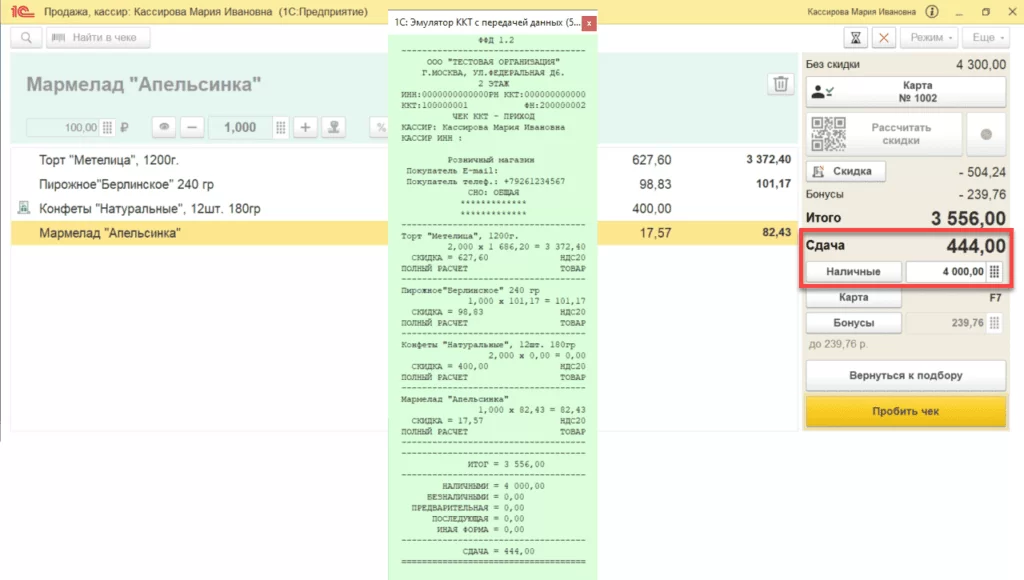This screenshot has width=1024, height=580.
Task: Click the hourglass postpone-receipt icon
Action: pyautogui.click(x=856, y=38)
